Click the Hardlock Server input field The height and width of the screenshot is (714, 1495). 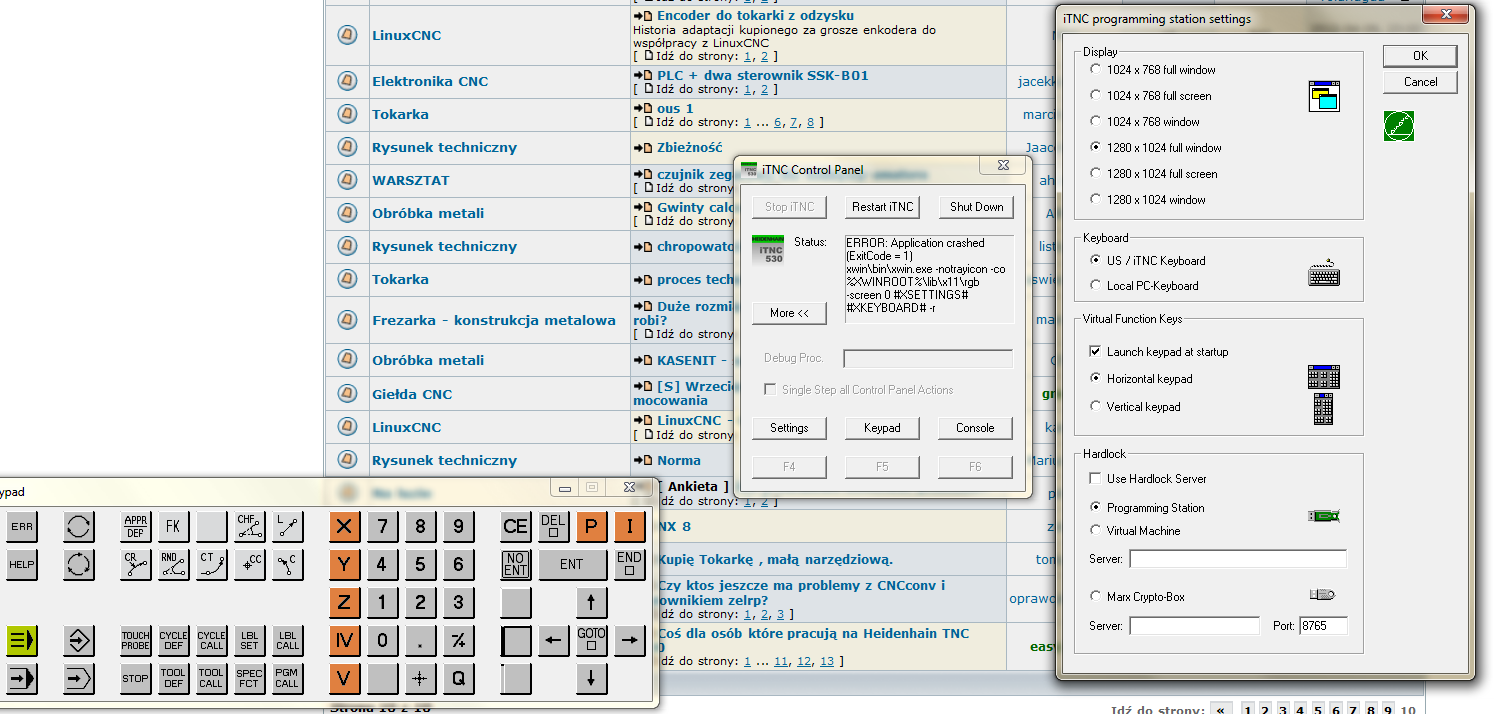pyautogui.click(x=1238, y=559)
